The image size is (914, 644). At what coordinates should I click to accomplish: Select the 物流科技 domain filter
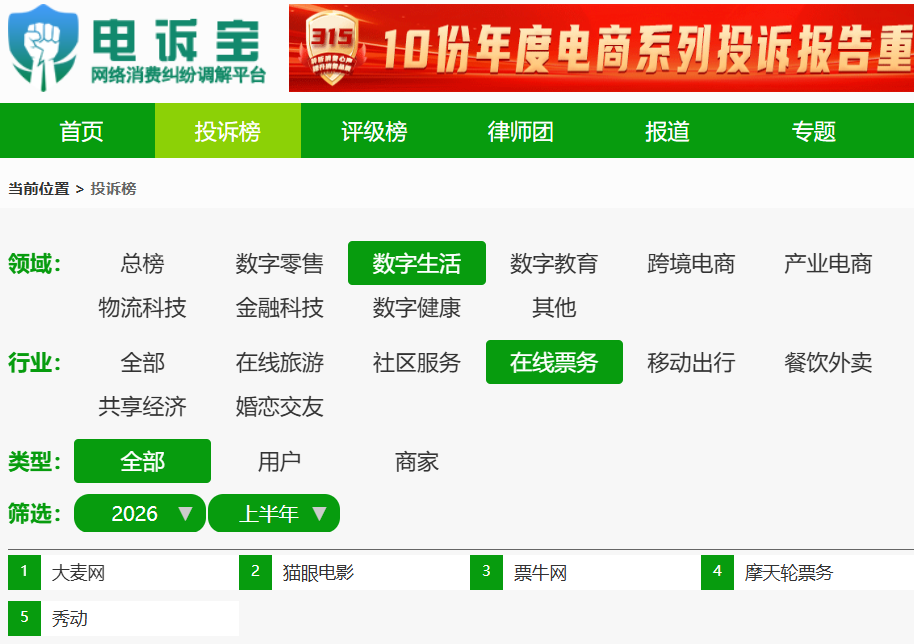pyautogui.click(x=142, y=307)
